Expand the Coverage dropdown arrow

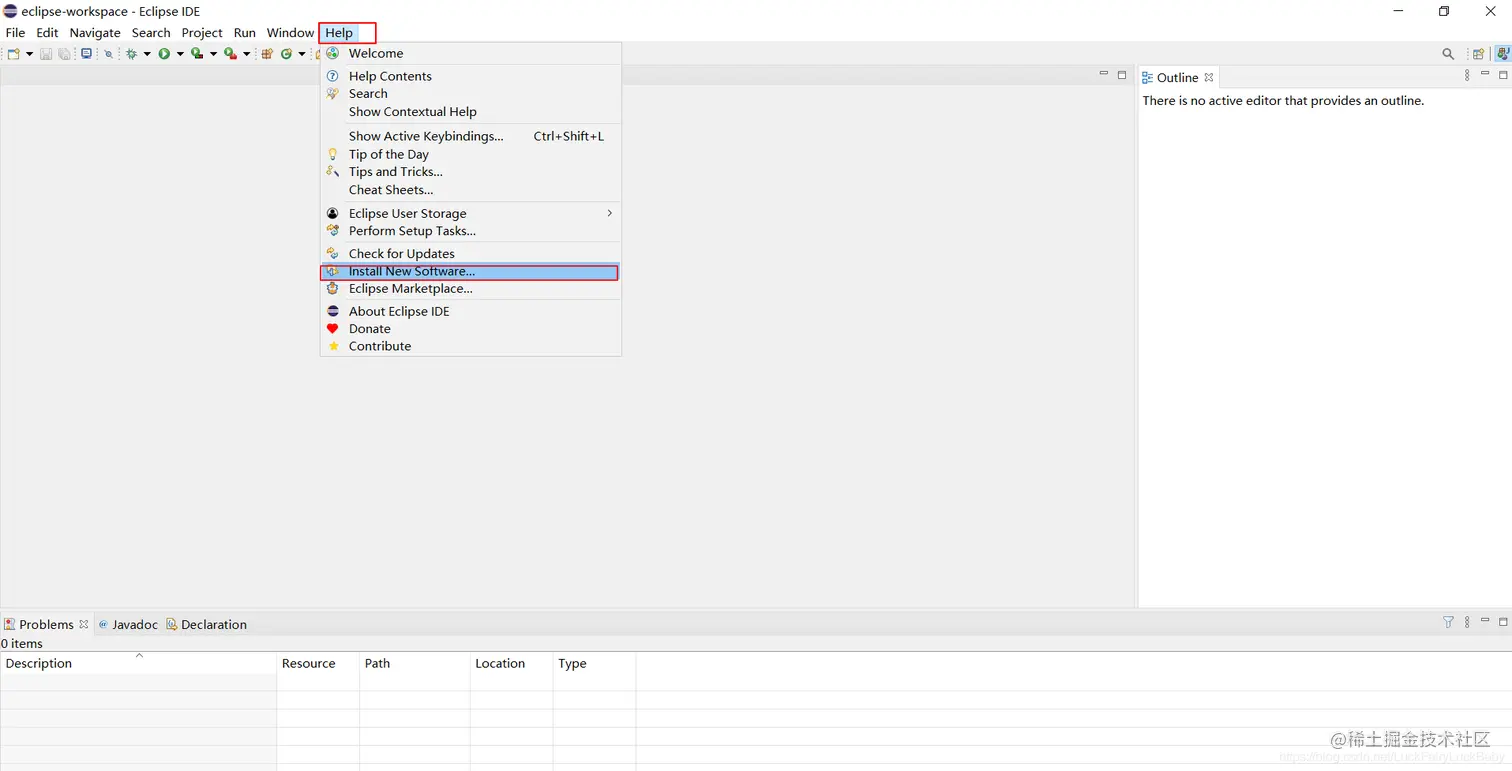coord(213,54)
